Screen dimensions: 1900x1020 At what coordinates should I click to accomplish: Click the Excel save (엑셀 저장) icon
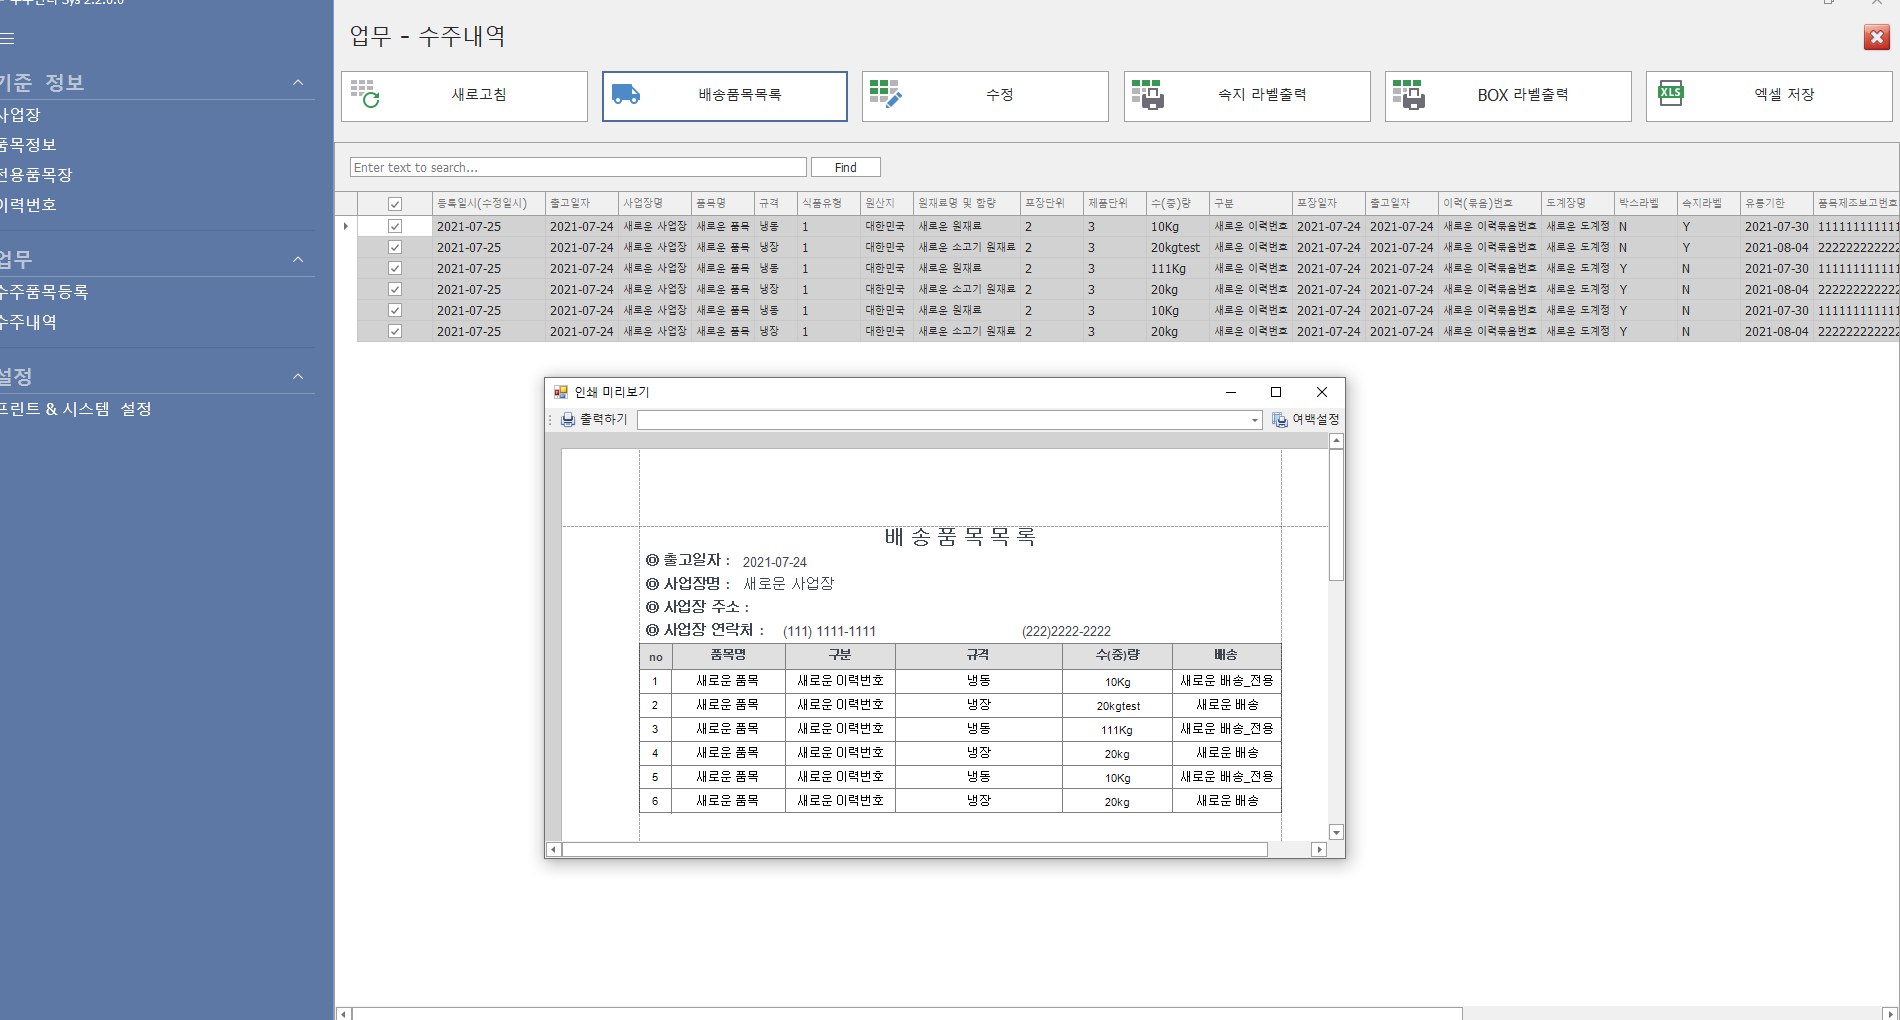point(1670,95)
